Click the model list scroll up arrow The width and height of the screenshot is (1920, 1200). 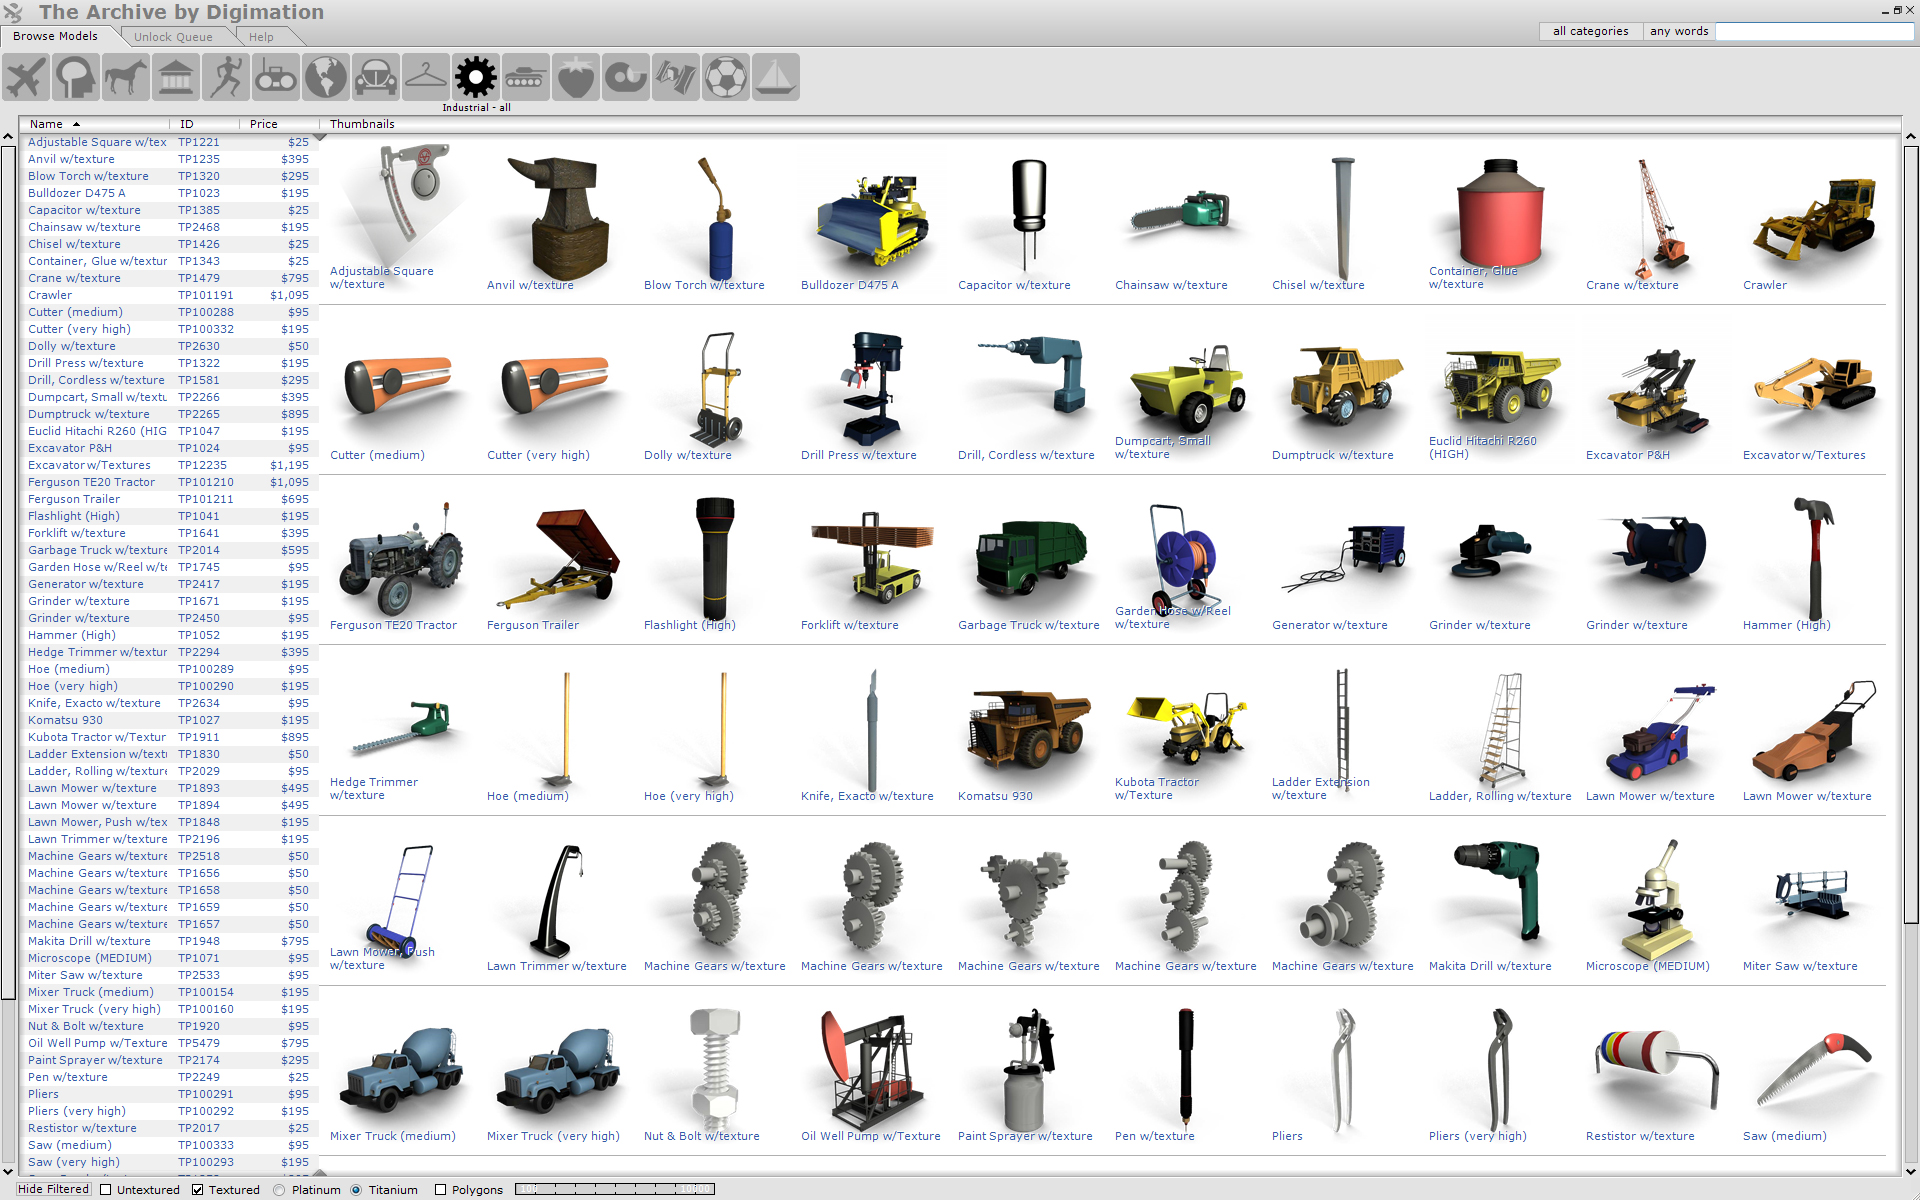[x=8, y=137]
